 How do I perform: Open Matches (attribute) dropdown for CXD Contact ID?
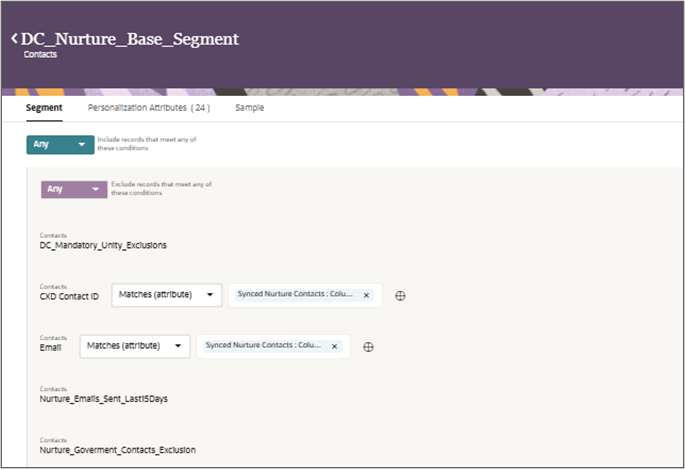166,295
